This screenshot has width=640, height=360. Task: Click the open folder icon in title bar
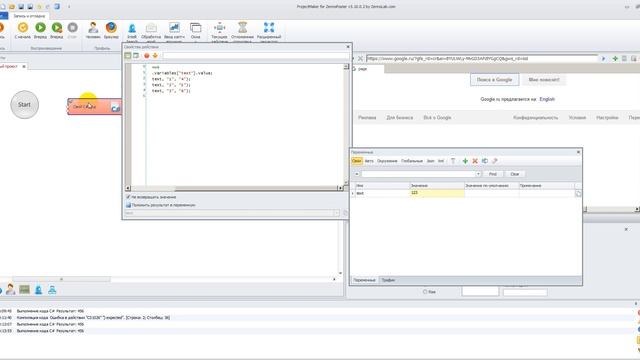(12, 7)
